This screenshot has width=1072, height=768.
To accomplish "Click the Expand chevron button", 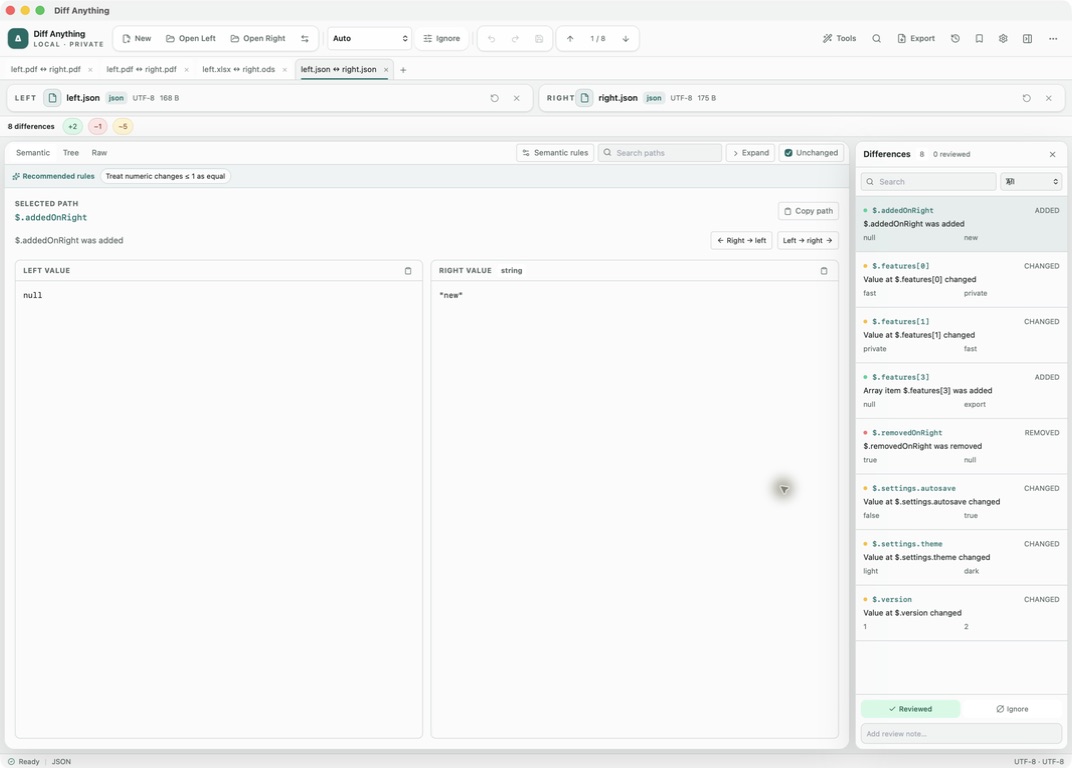I will 750,153.
